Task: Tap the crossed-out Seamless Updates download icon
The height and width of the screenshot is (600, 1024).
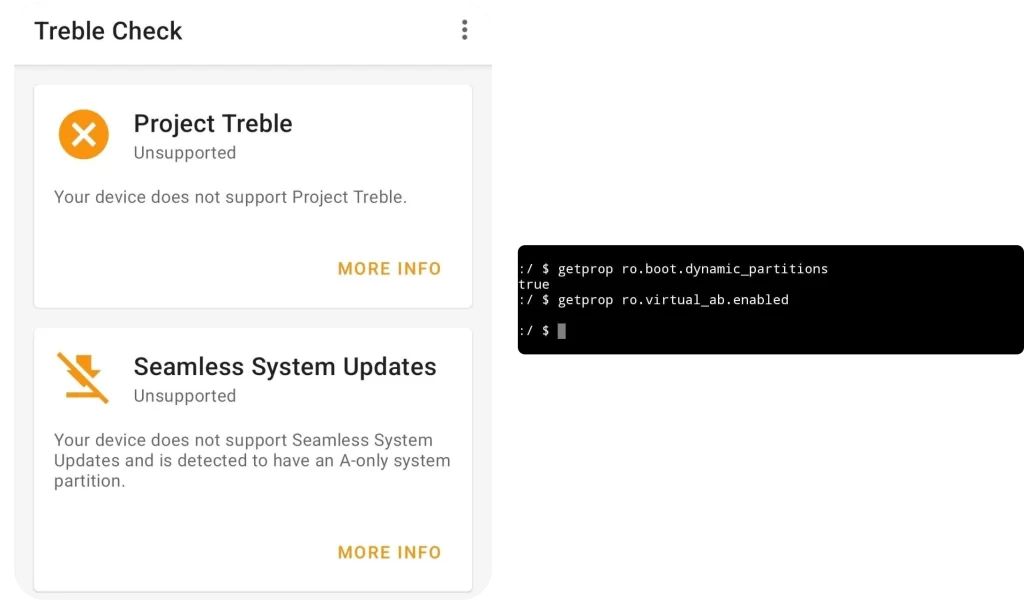Action: coord(83,378)
